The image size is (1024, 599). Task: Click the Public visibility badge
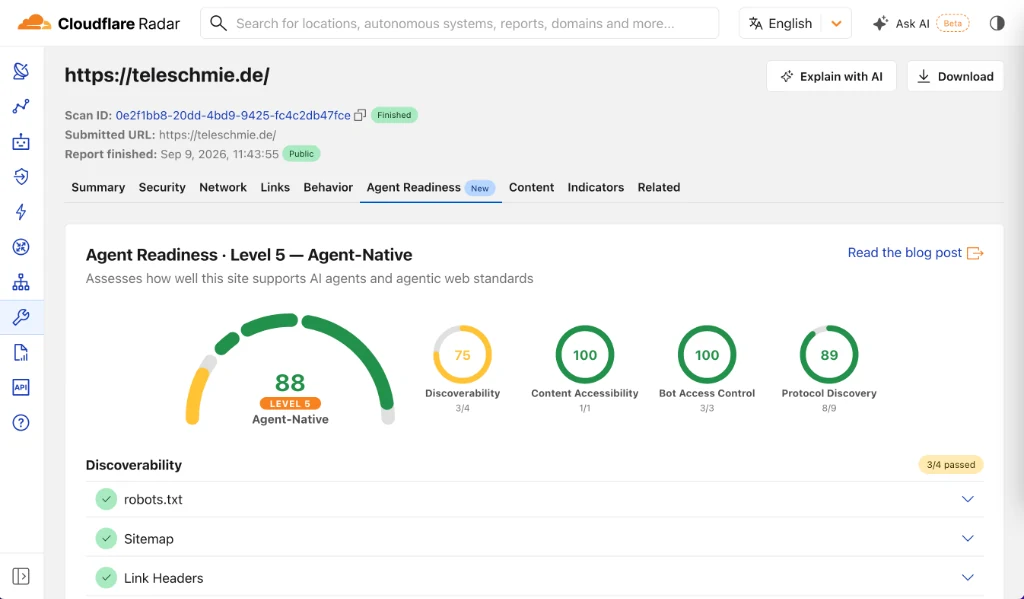coord(301,154)
